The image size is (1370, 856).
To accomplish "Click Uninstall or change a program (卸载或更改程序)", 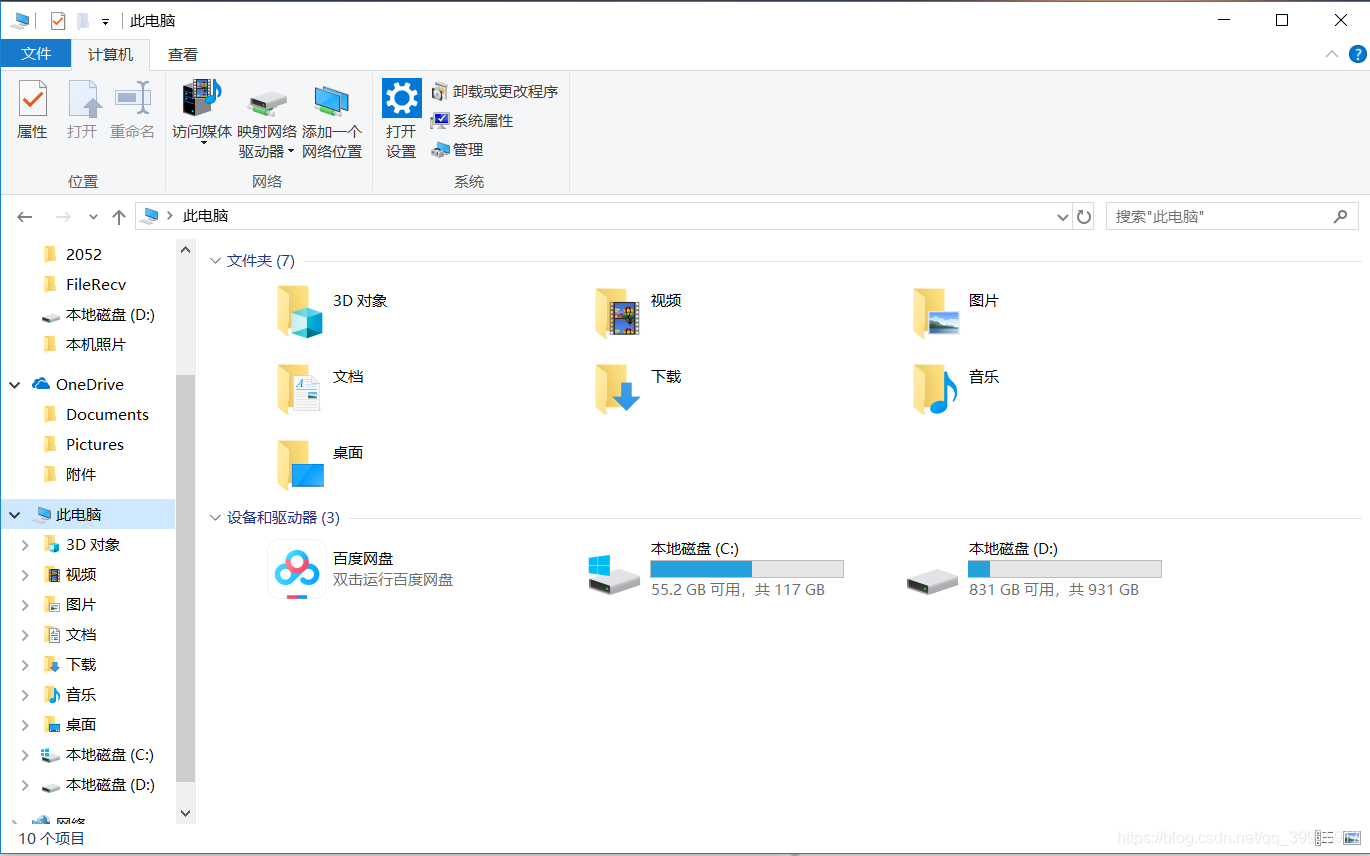I will (494, 91).
